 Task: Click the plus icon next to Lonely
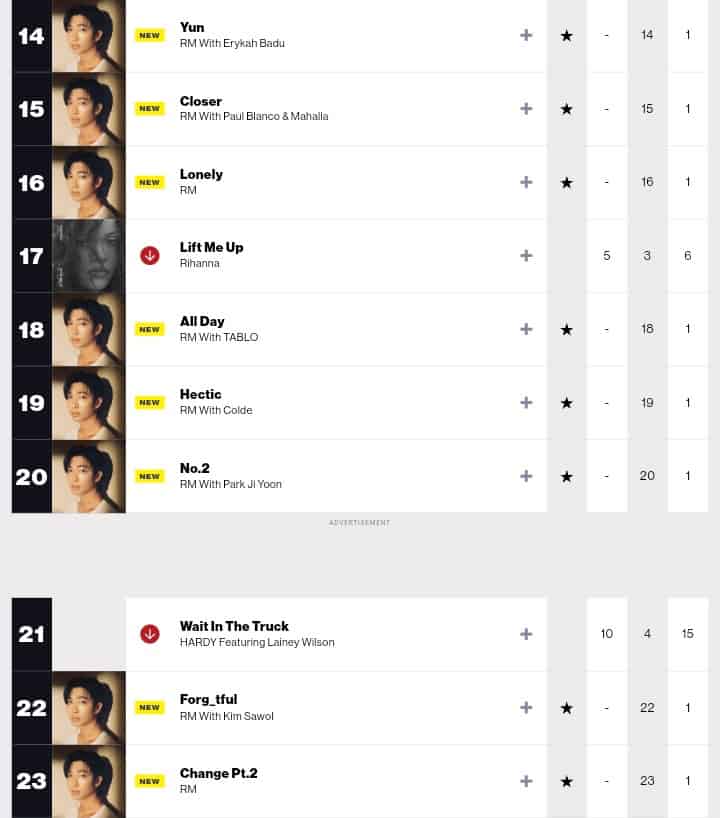(526, 182)
